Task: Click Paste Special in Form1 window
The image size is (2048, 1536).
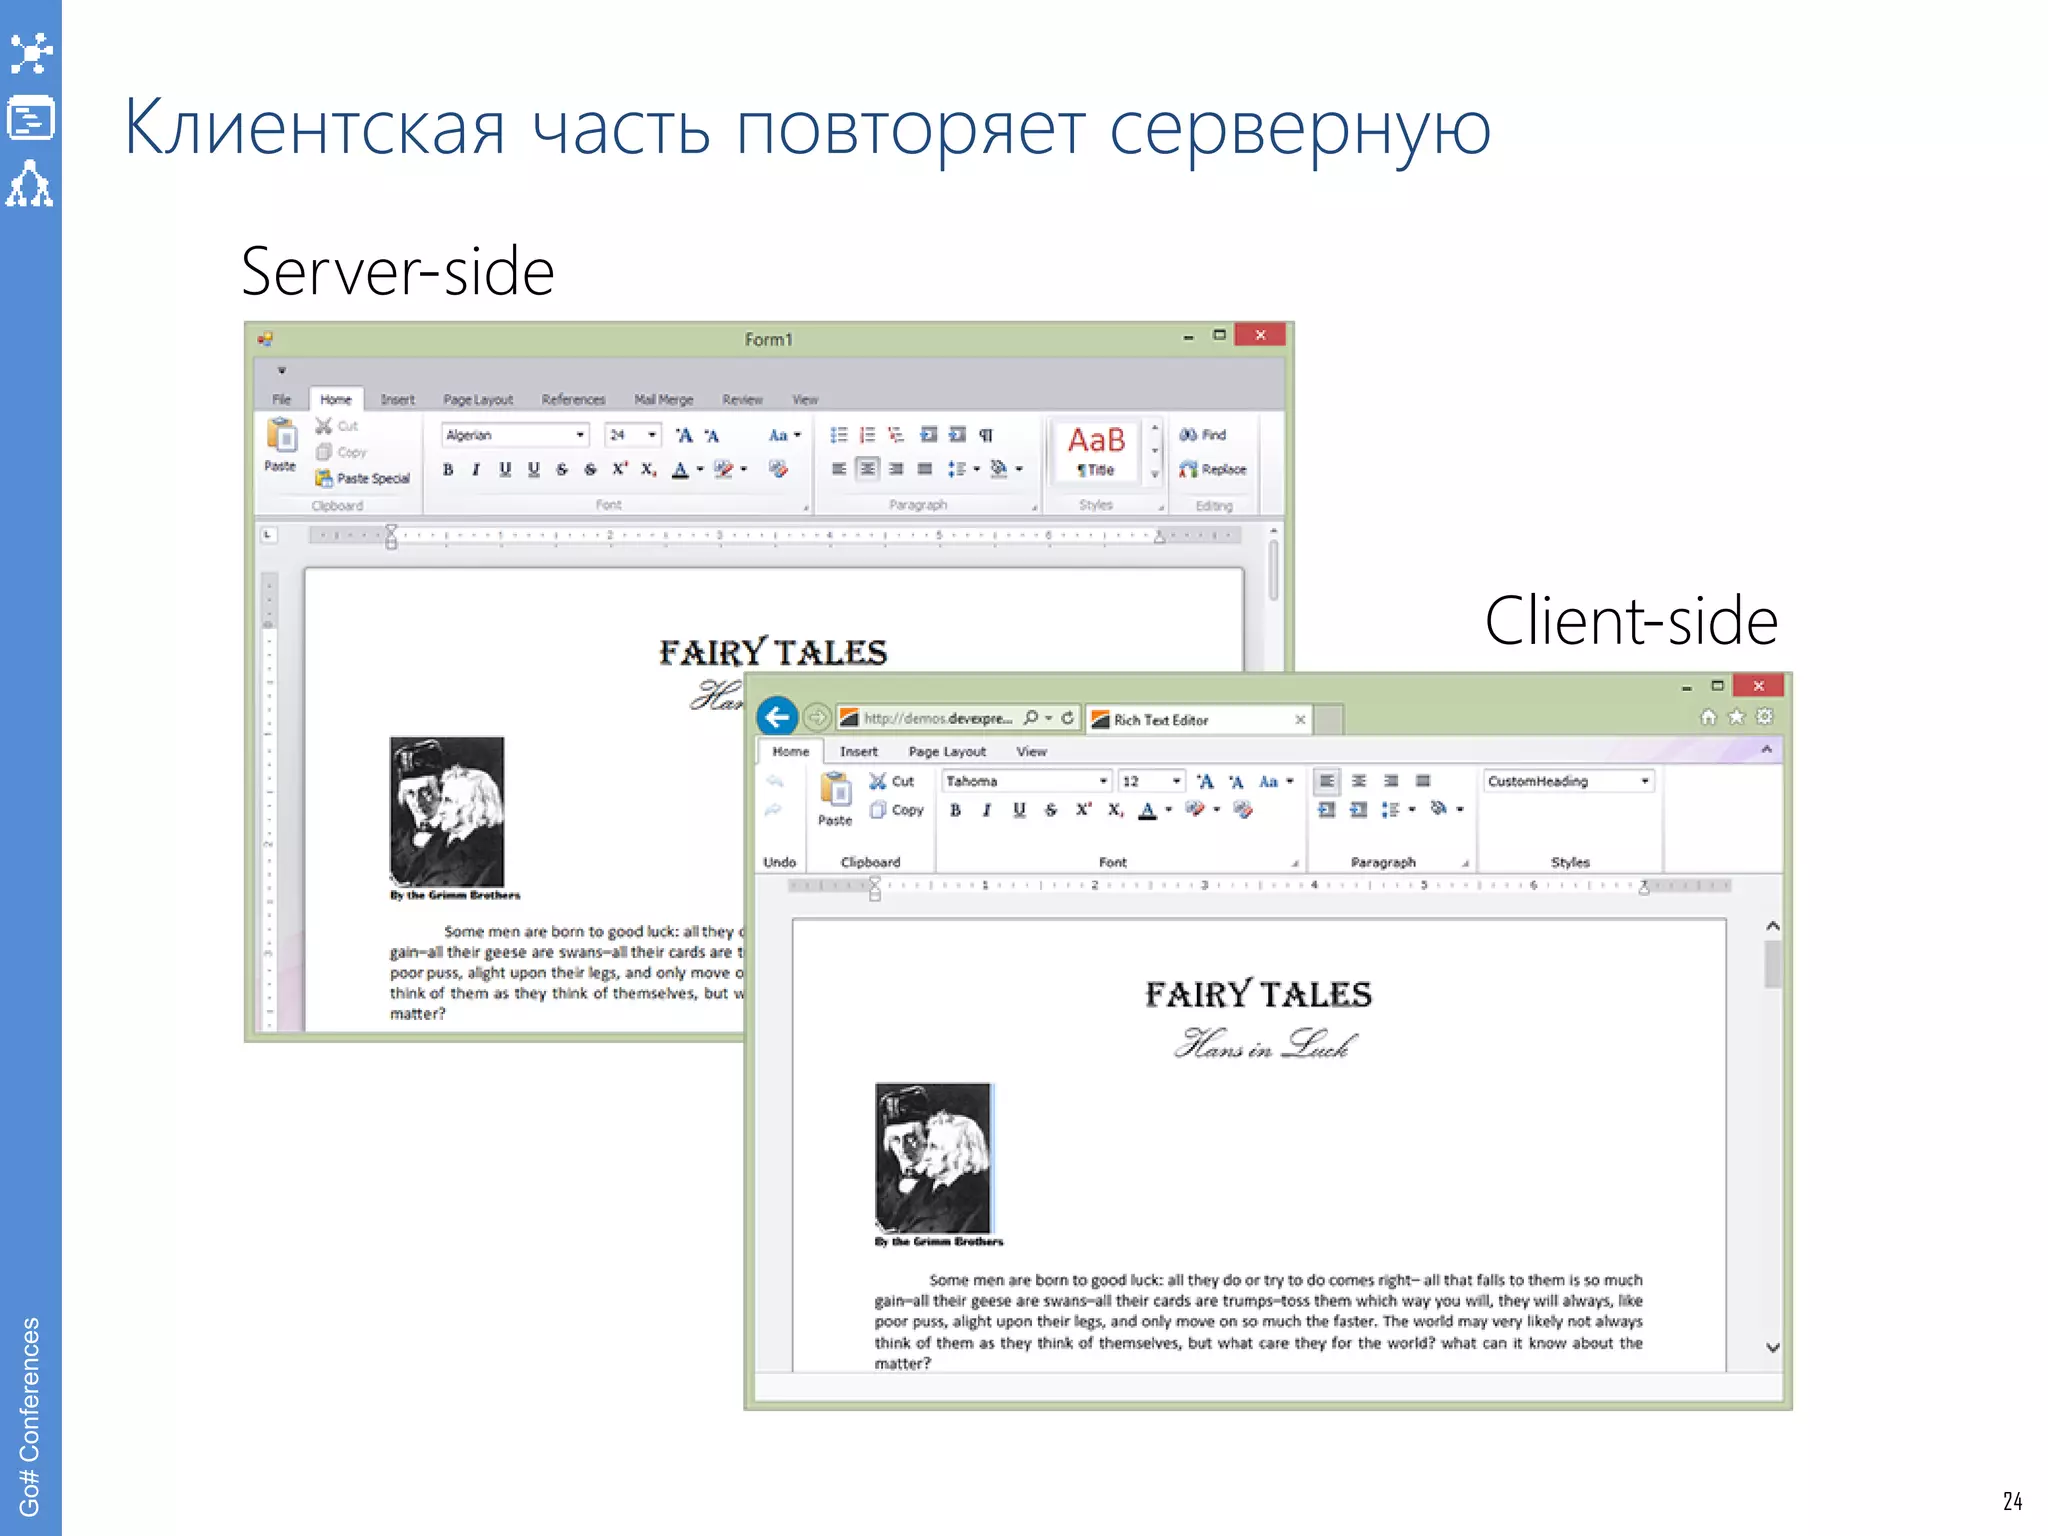Action: tap(362, 479)
